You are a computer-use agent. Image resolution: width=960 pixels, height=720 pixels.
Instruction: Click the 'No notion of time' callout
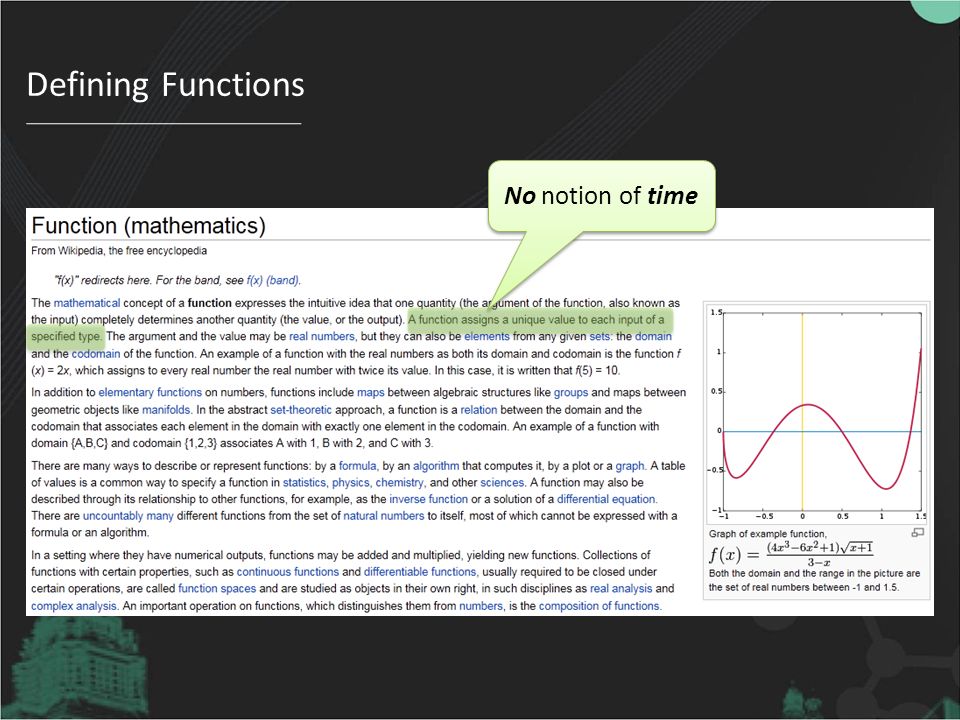coord(601,196)
